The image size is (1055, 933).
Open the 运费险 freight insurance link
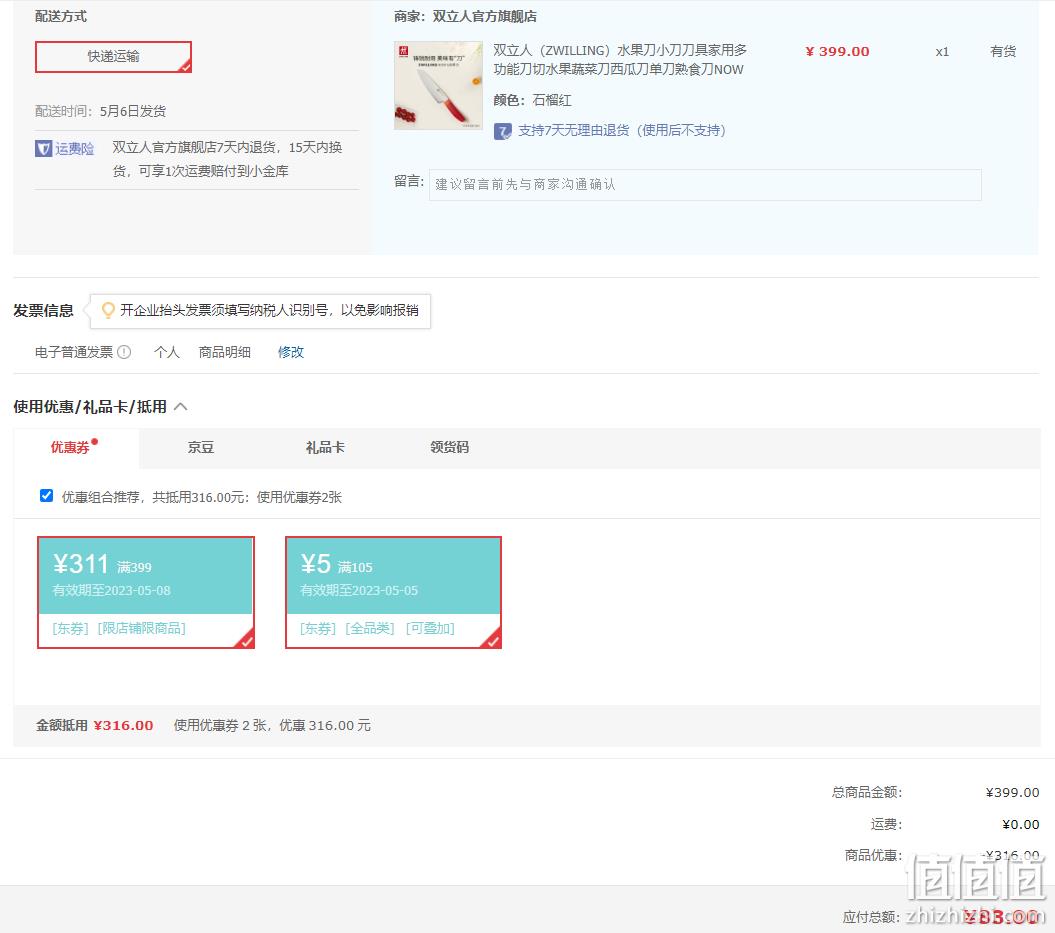(74, 148)
